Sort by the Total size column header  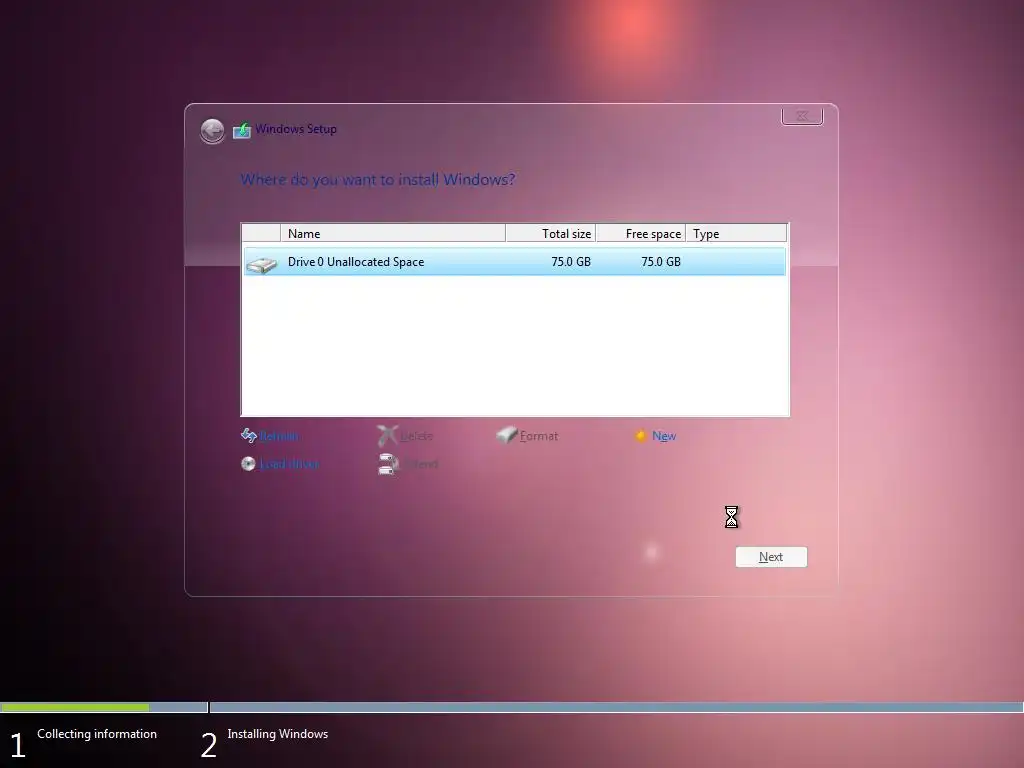551,233
